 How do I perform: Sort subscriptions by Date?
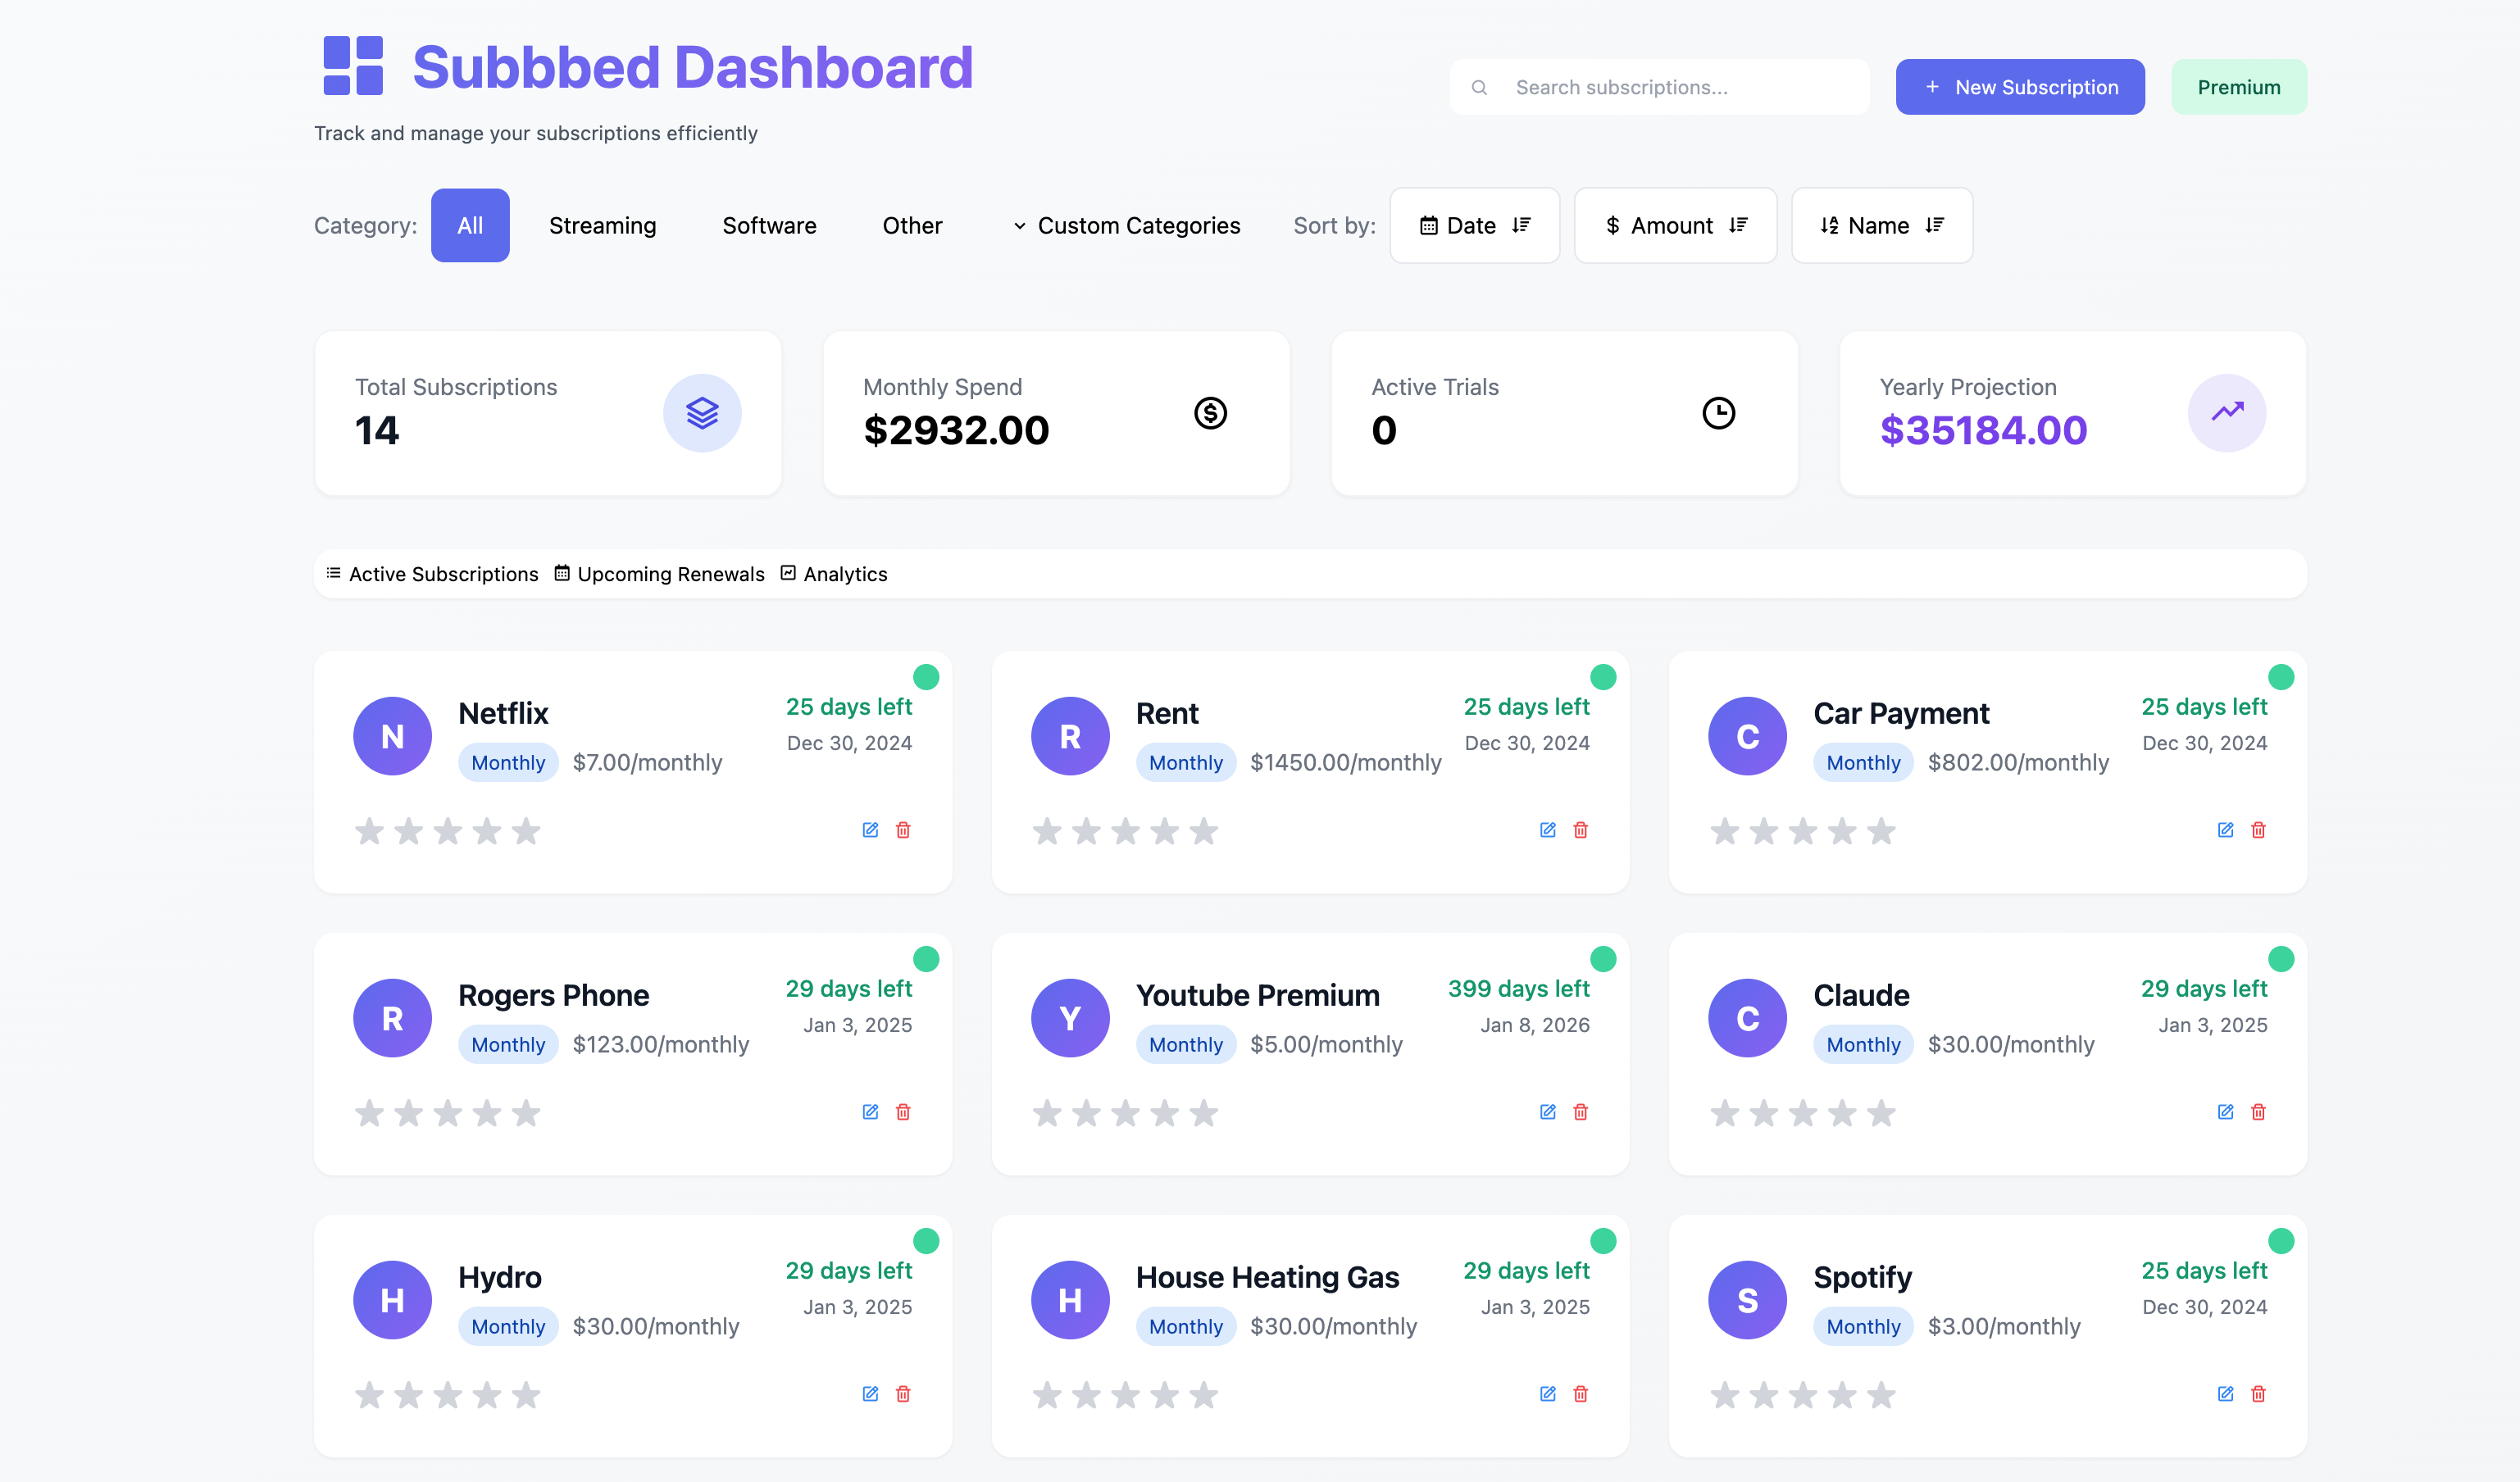1474,226
